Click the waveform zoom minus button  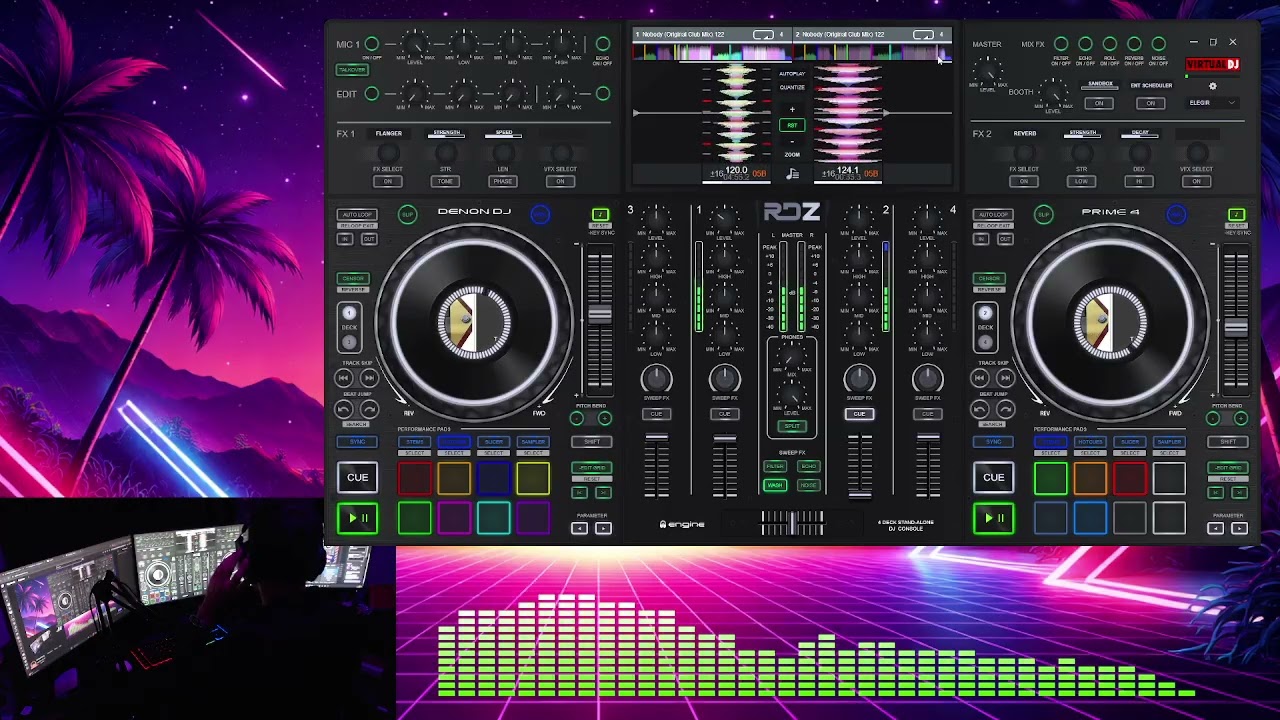pyautogui.click(x=792, y=141)
